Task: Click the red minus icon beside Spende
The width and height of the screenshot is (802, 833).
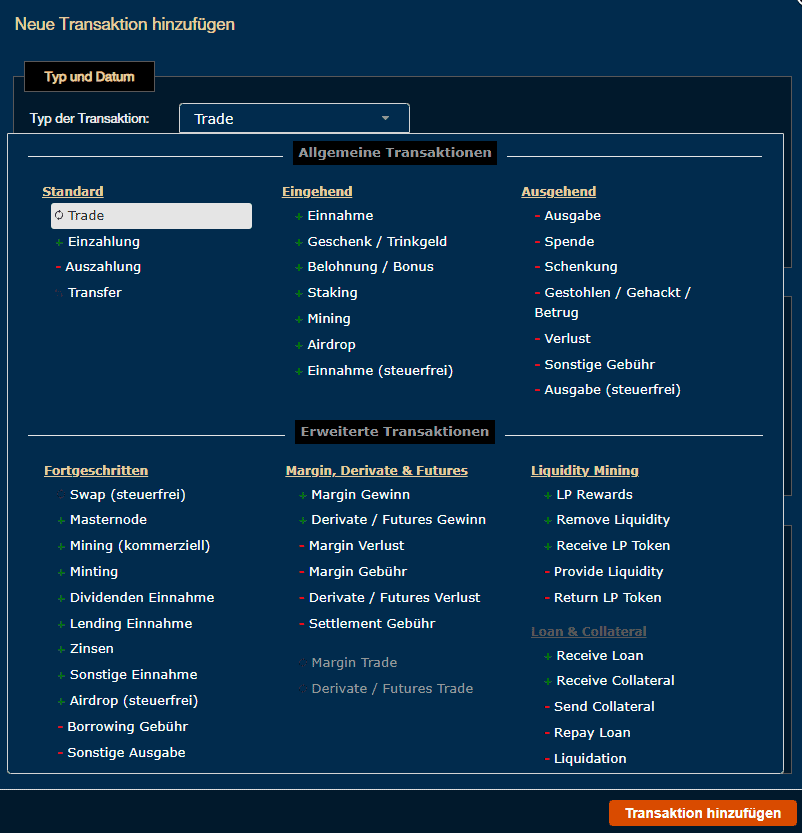Action: [537, 241]
